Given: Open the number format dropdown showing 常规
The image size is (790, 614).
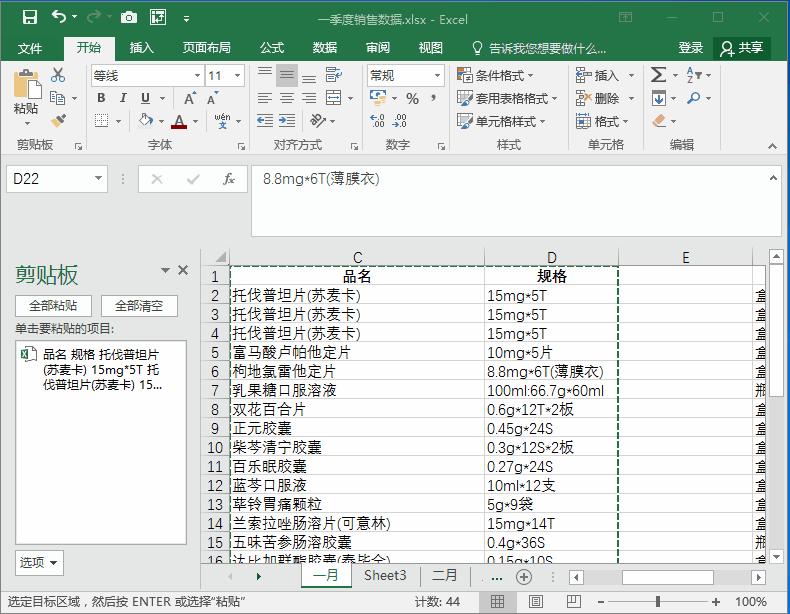Looking at the screenshot, I should click(x=437, y=76).
